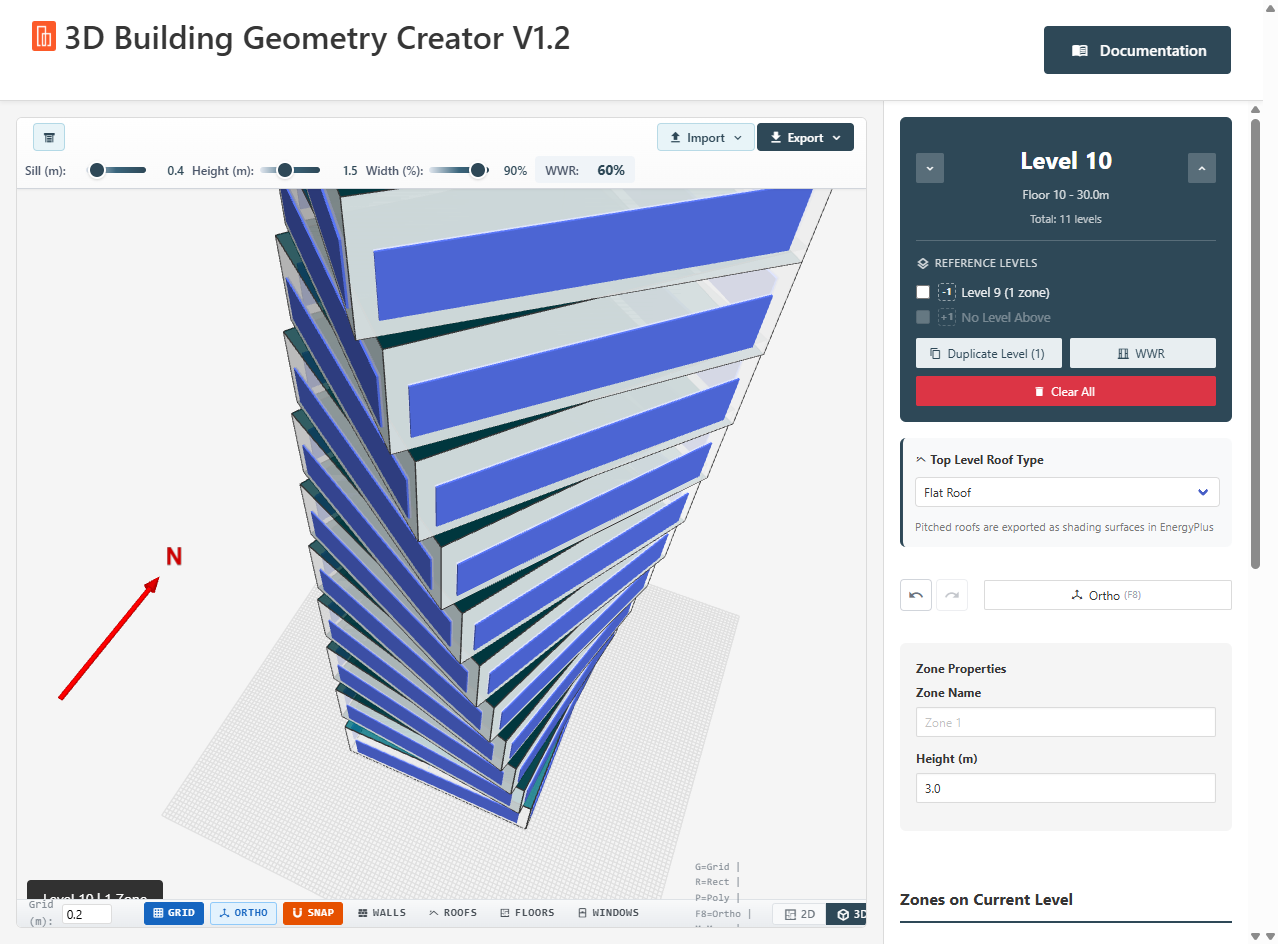Click the Zone Name input field

point(1065,723)
